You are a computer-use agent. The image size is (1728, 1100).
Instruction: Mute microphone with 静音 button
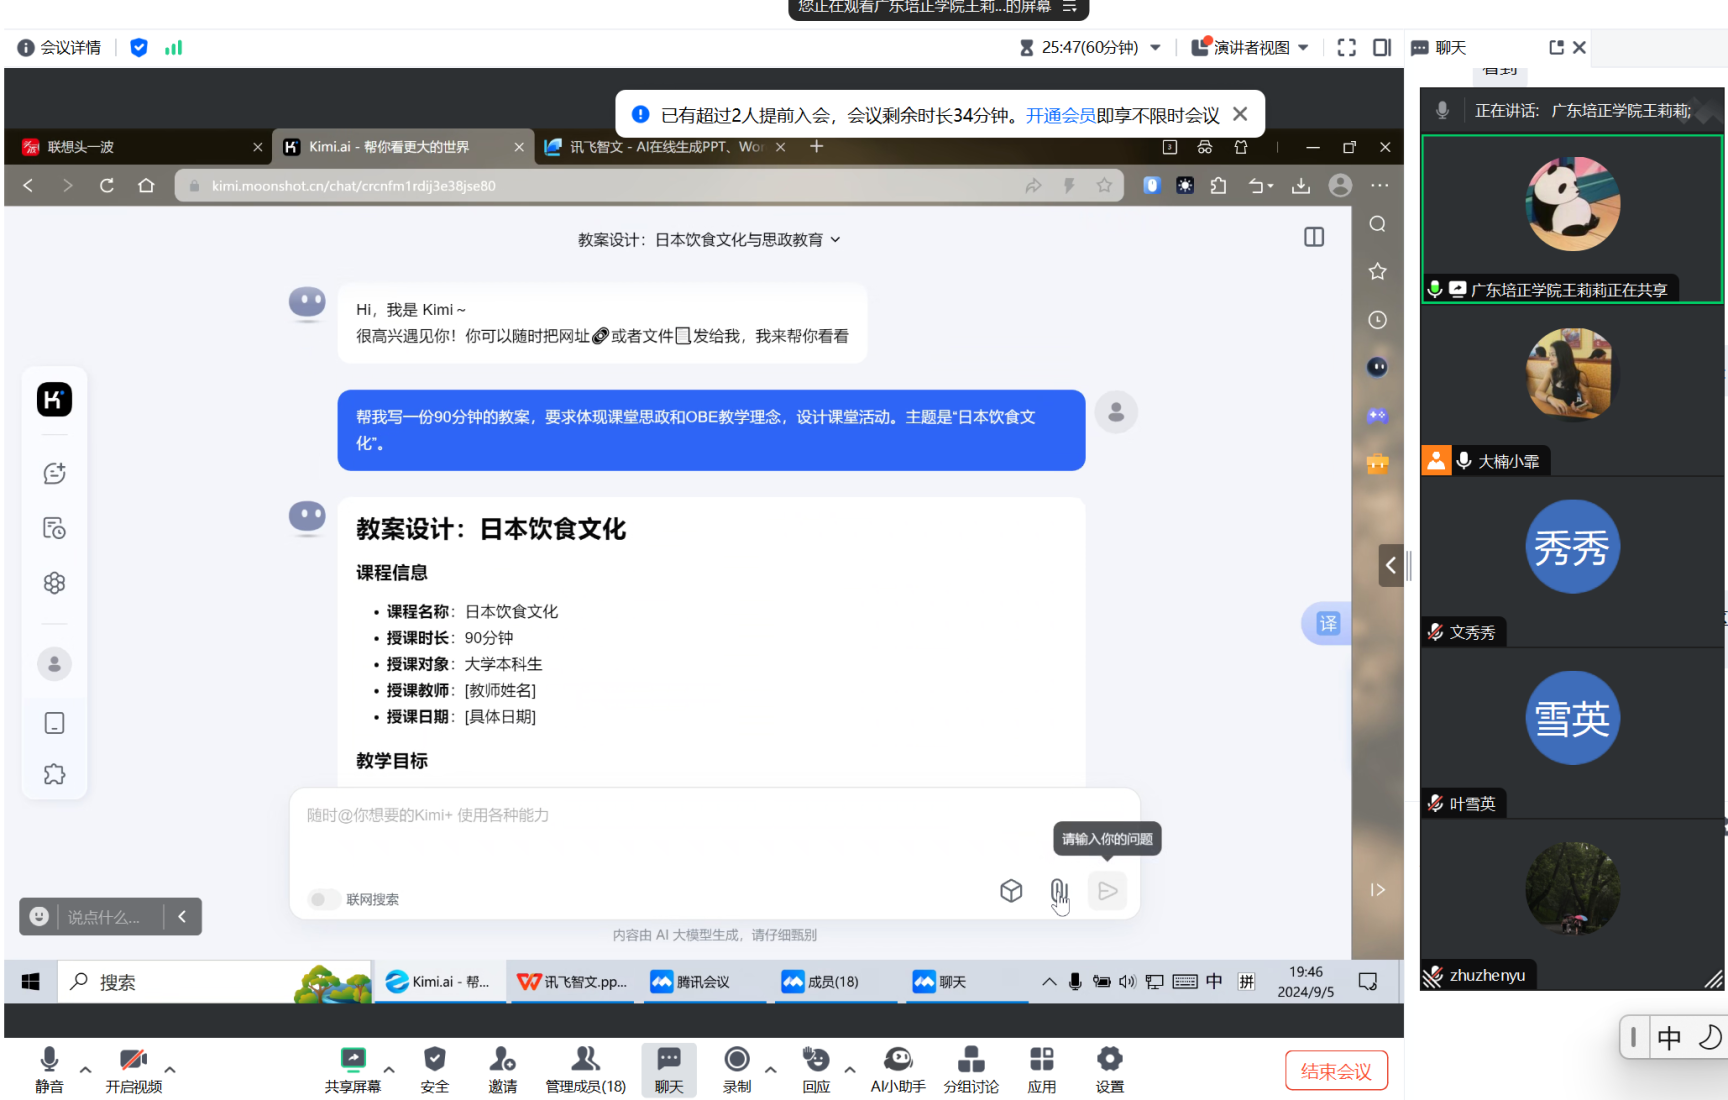pos(49,1060)
